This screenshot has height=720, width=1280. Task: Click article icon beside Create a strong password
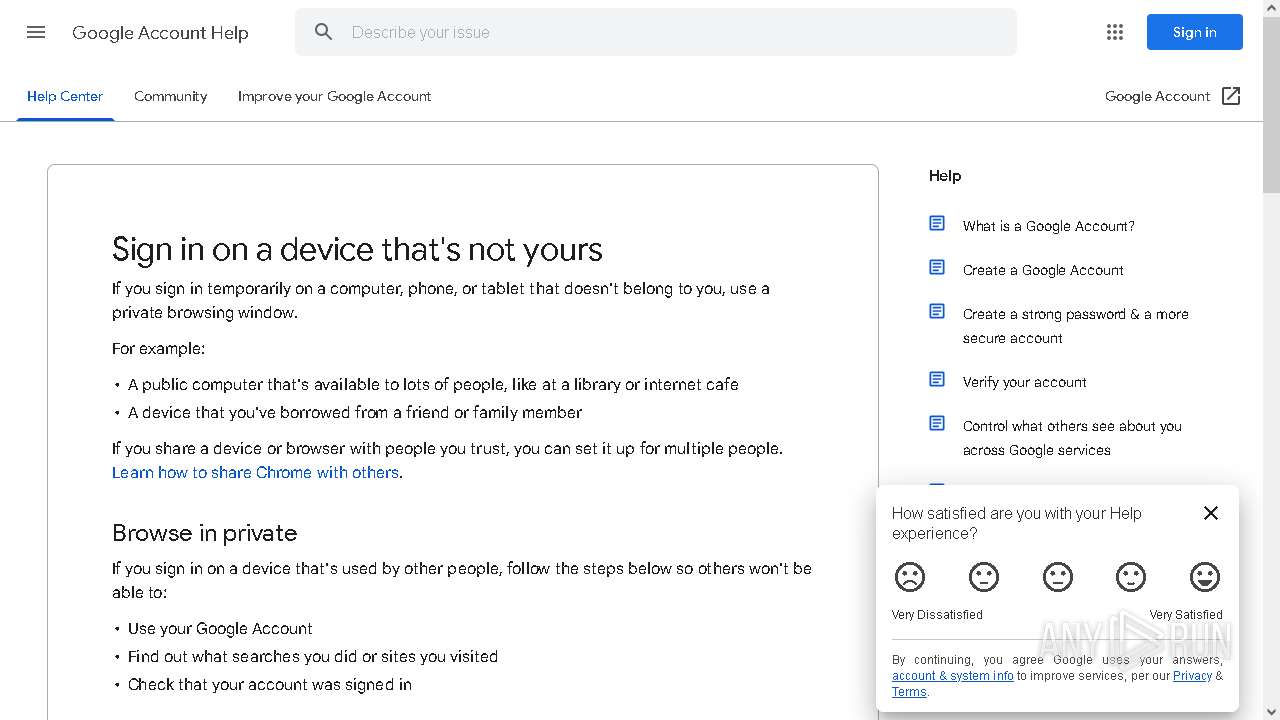[x=937, y=311]
